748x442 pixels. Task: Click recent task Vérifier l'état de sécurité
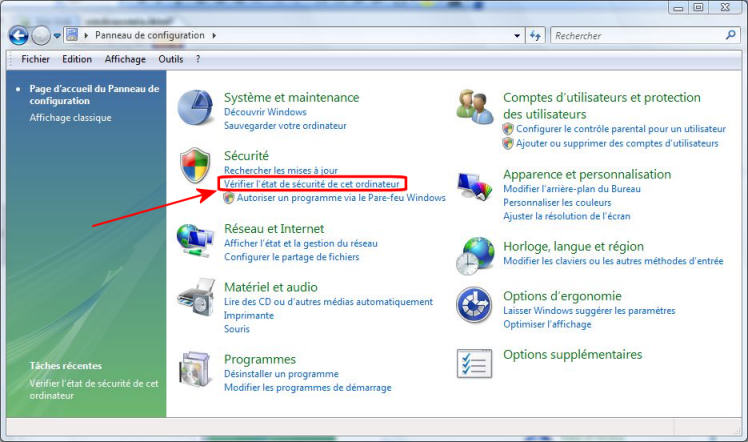click(94, 389)
